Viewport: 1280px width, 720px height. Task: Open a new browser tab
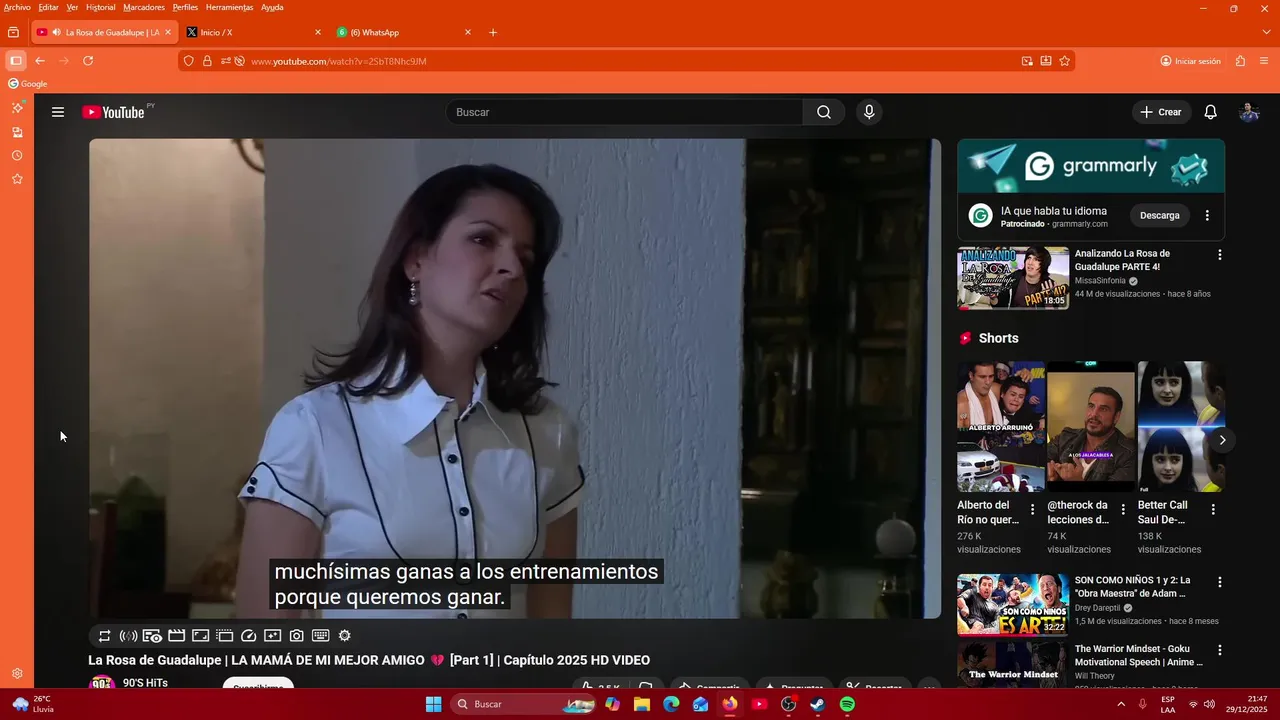(493, 33)
